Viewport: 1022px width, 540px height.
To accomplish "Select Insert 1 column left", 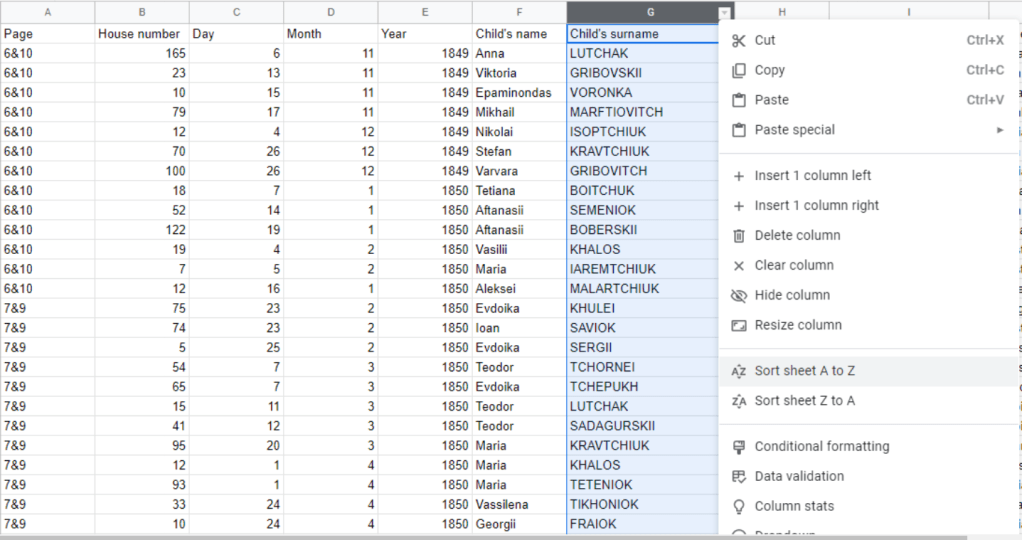I will point(812,176).
